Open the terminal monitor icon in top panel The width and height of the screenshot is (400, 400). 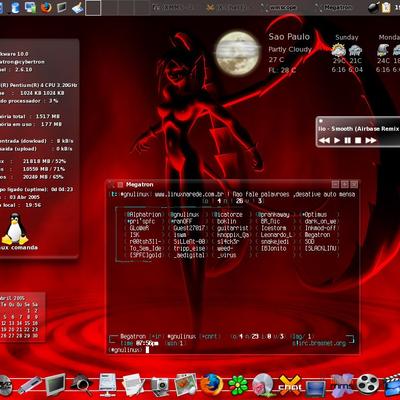61,7
